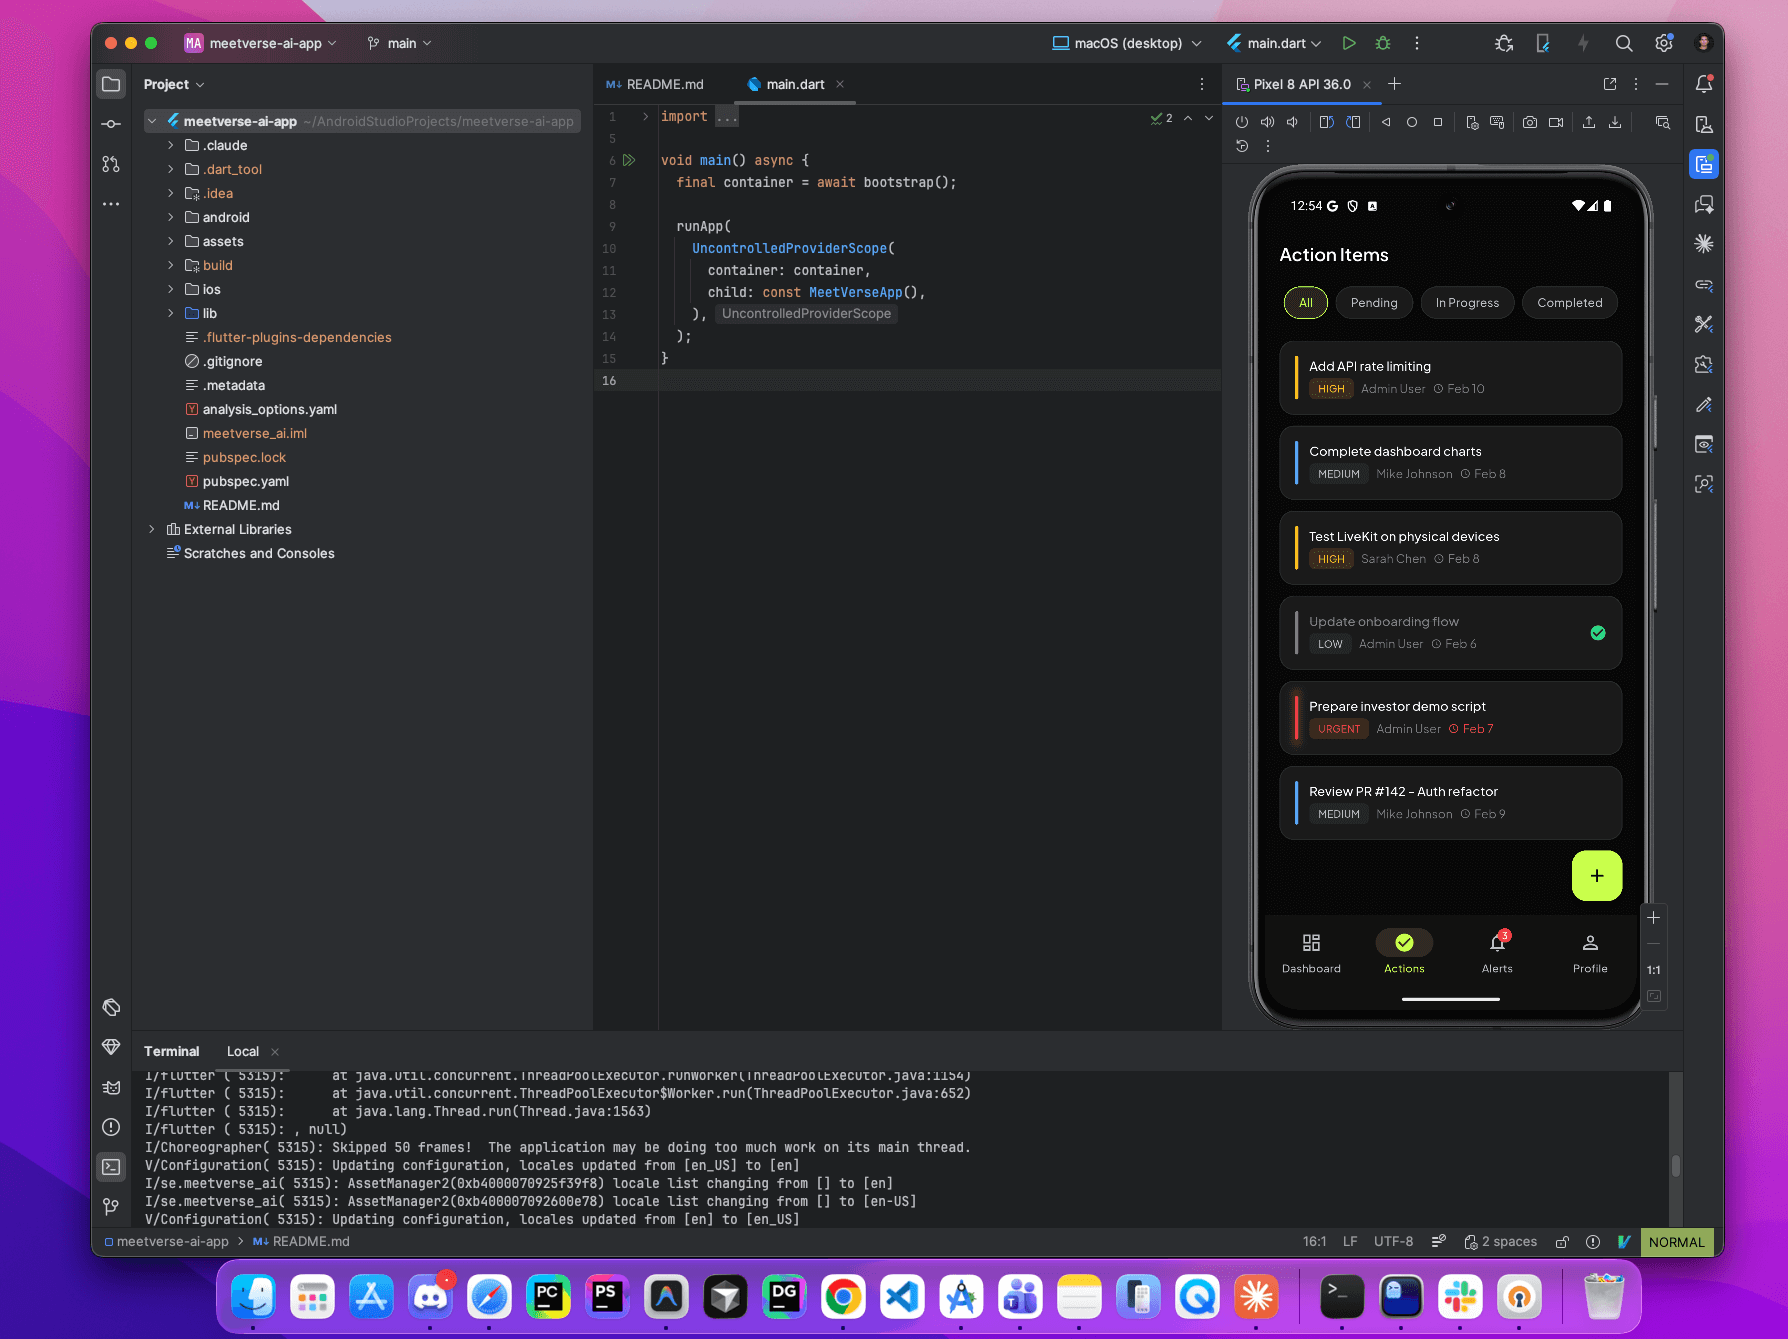Expand the android folder in Project tree

coord(171,217)
